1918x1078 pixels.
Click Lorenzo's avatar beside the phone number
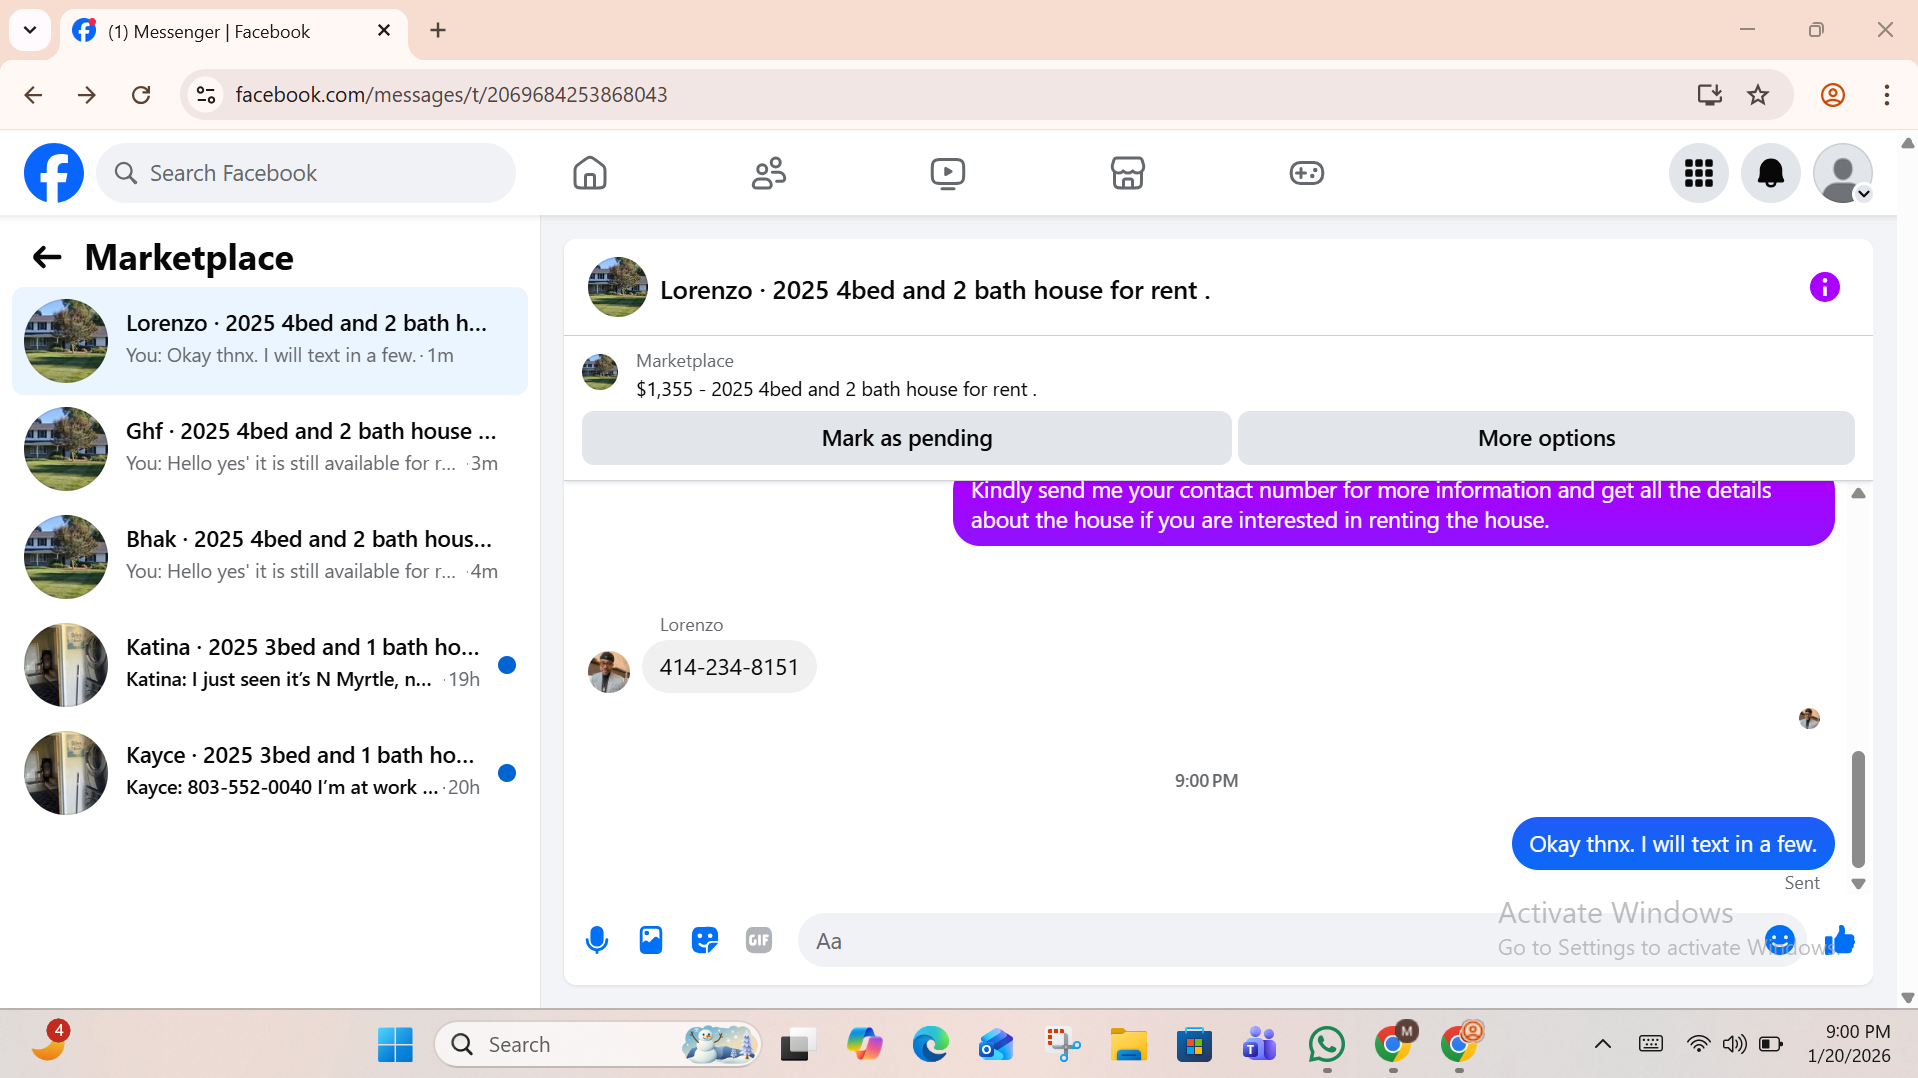(609, 671)
